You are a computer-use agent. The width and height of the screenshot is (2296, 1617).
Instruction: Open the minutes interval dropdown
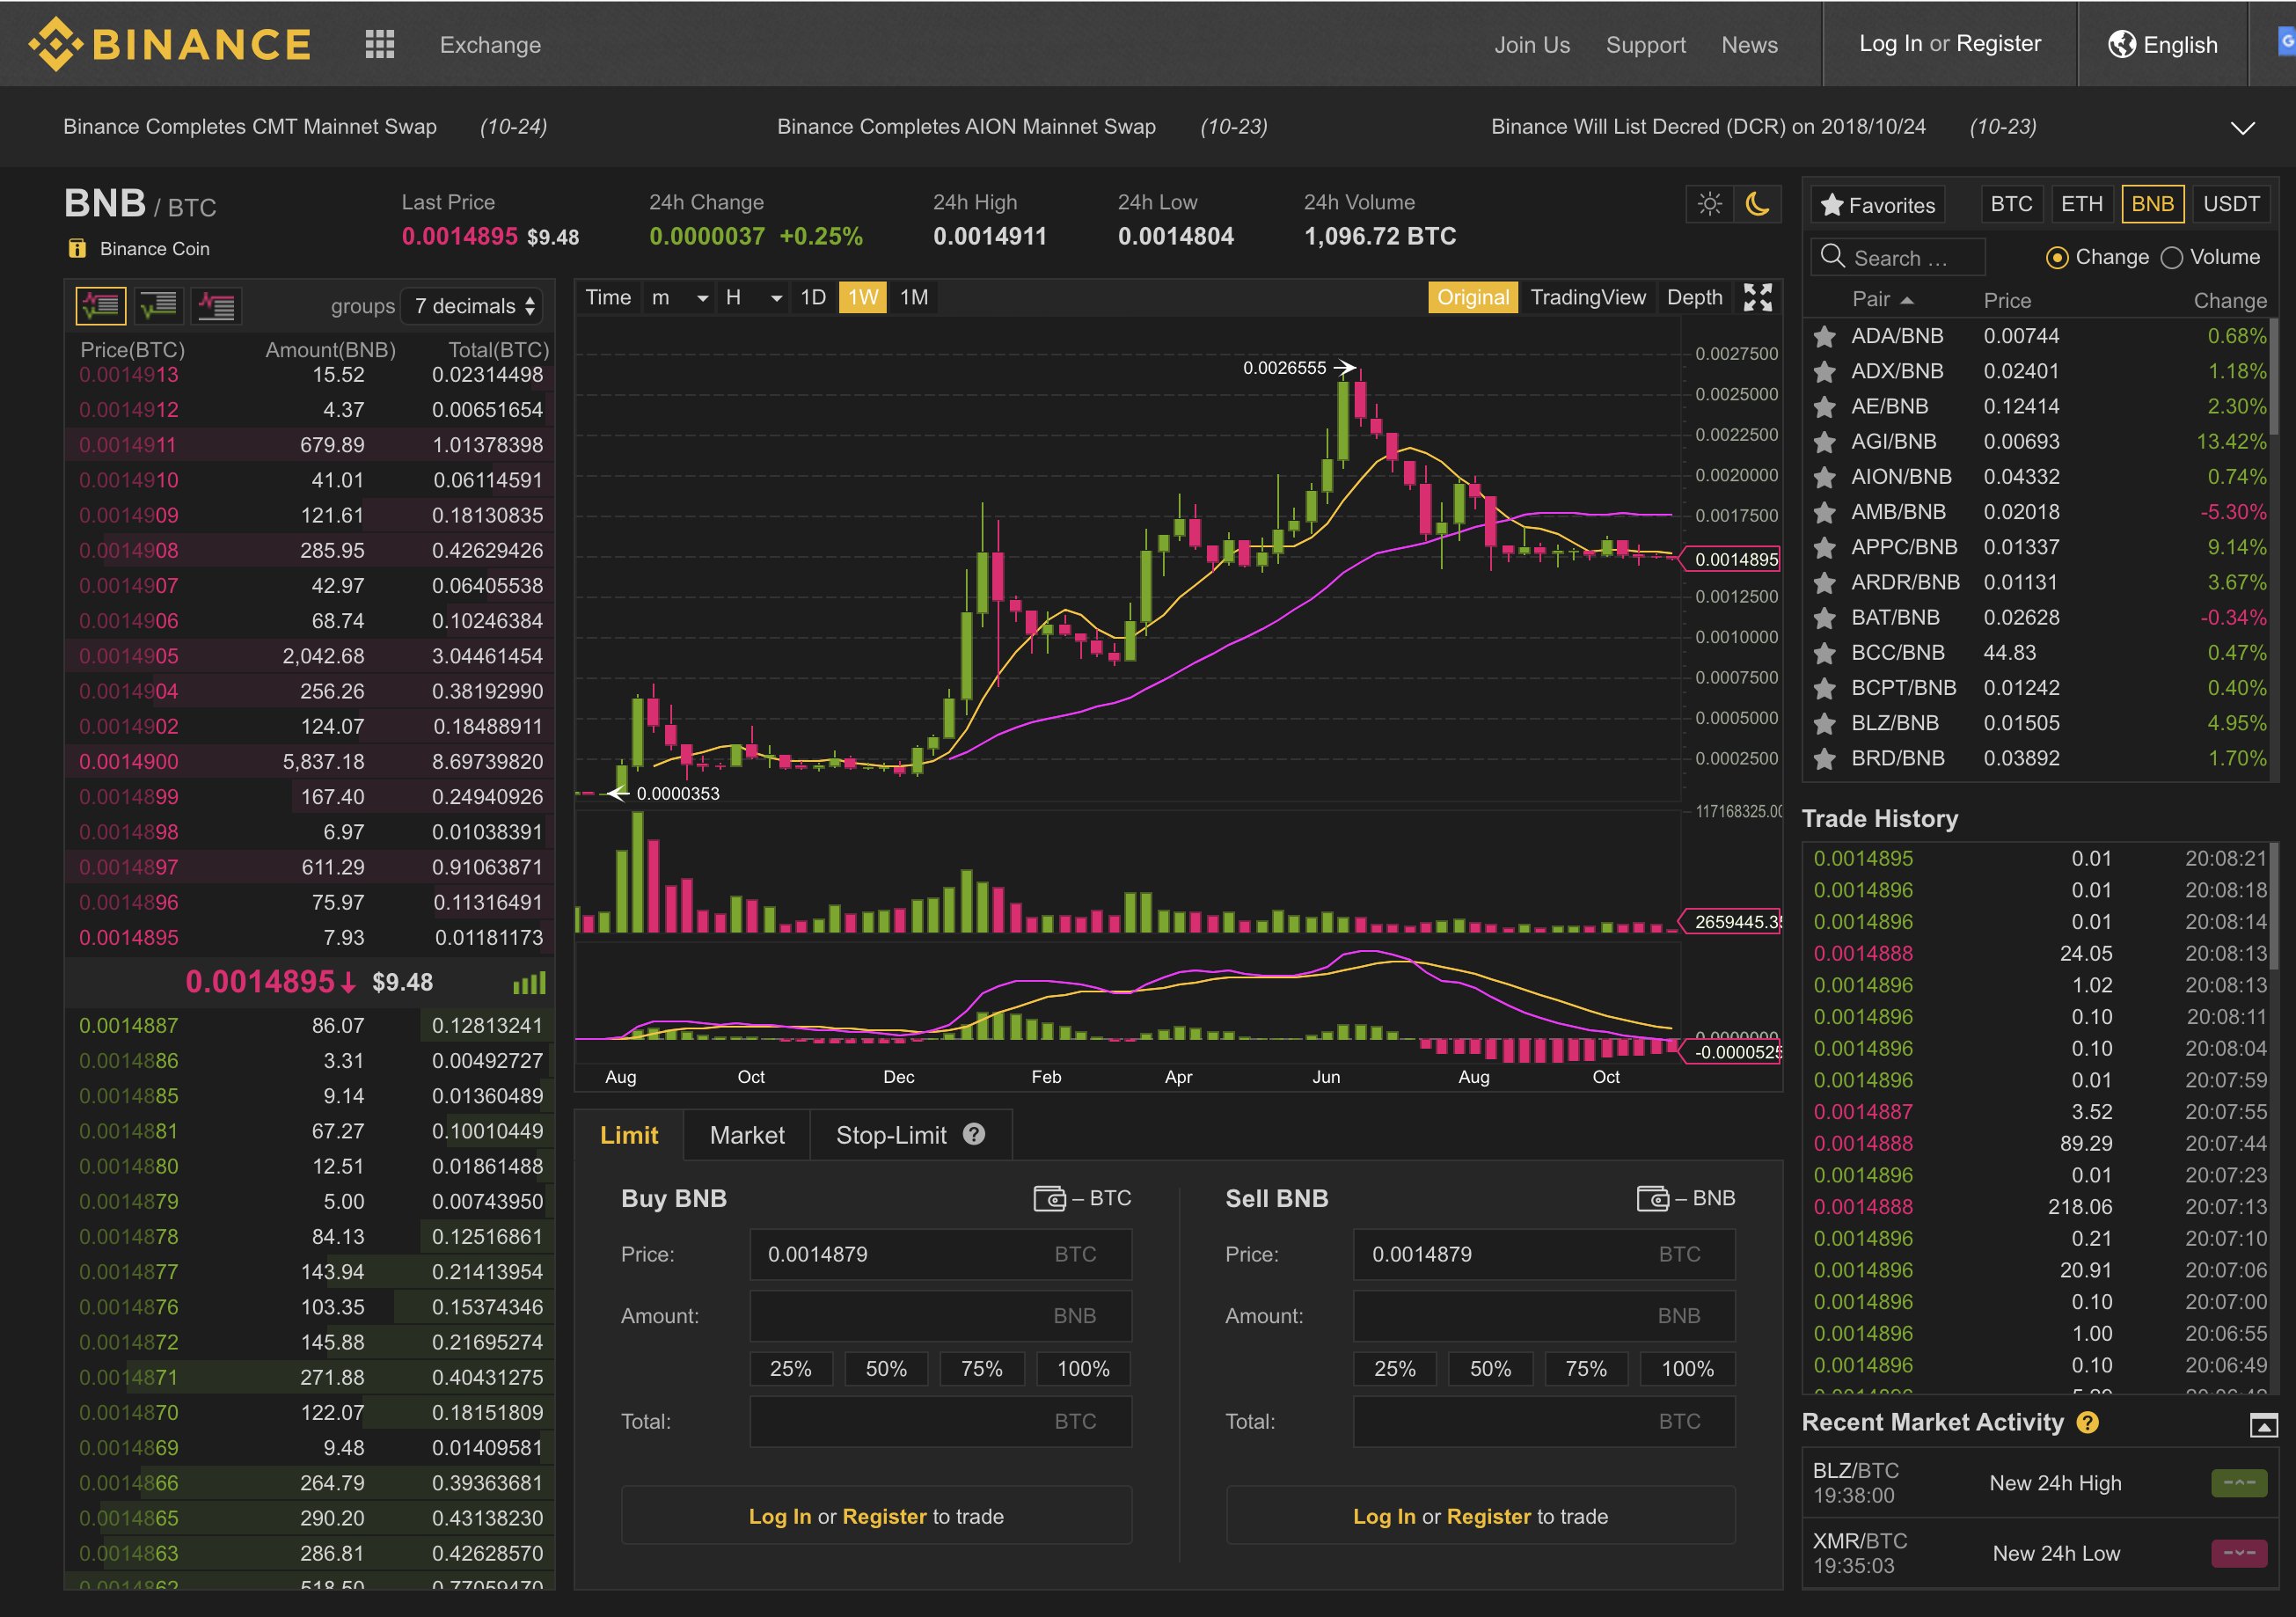pos(680,298)
